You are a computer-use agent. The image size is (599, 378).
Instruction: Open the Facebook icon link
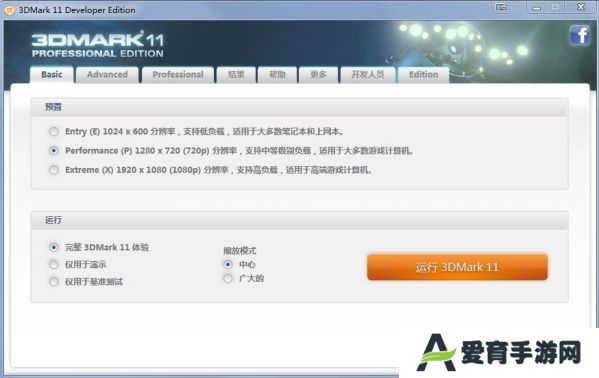[x=580, y=35]
